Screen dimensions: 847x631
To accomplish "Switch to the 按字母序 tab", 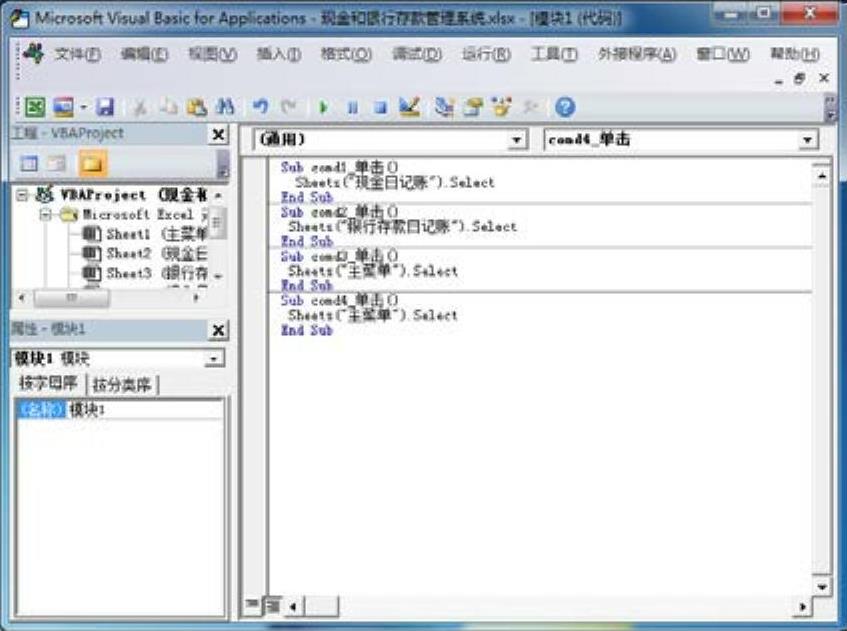I will 49,384.
